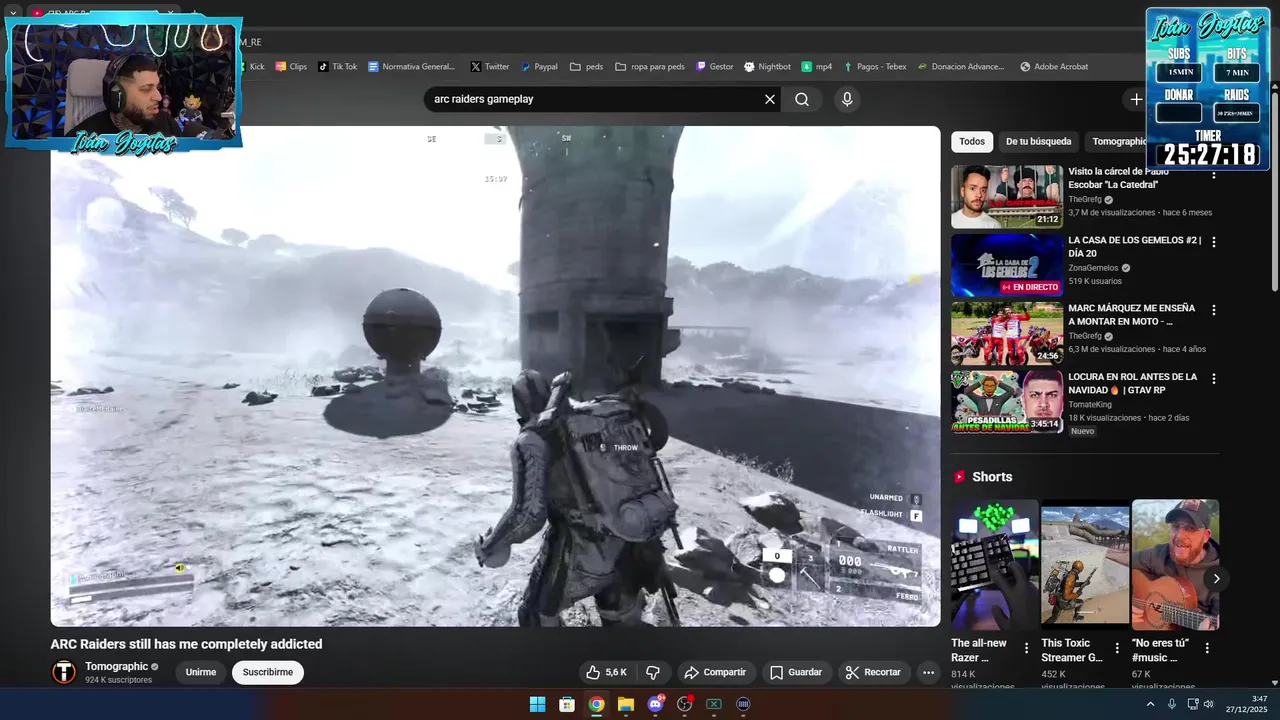This screenshot has width=1280, height=720.
Task: Open the Tomographic channel name
Action: (116, 666)
